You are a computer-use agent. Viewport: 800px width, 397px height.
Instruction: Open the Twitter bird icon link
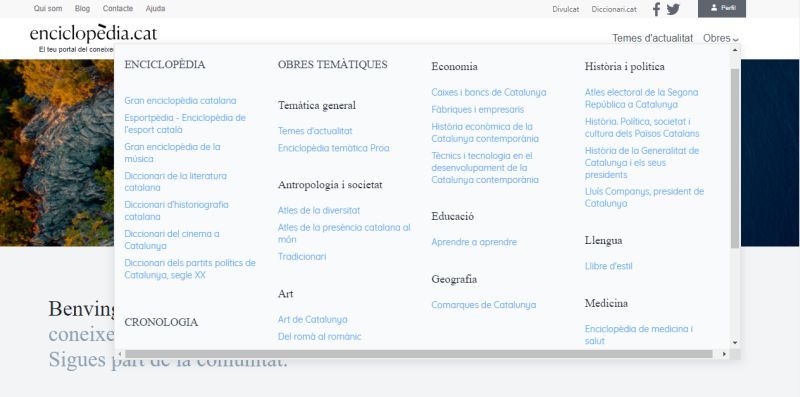[673, 9]
